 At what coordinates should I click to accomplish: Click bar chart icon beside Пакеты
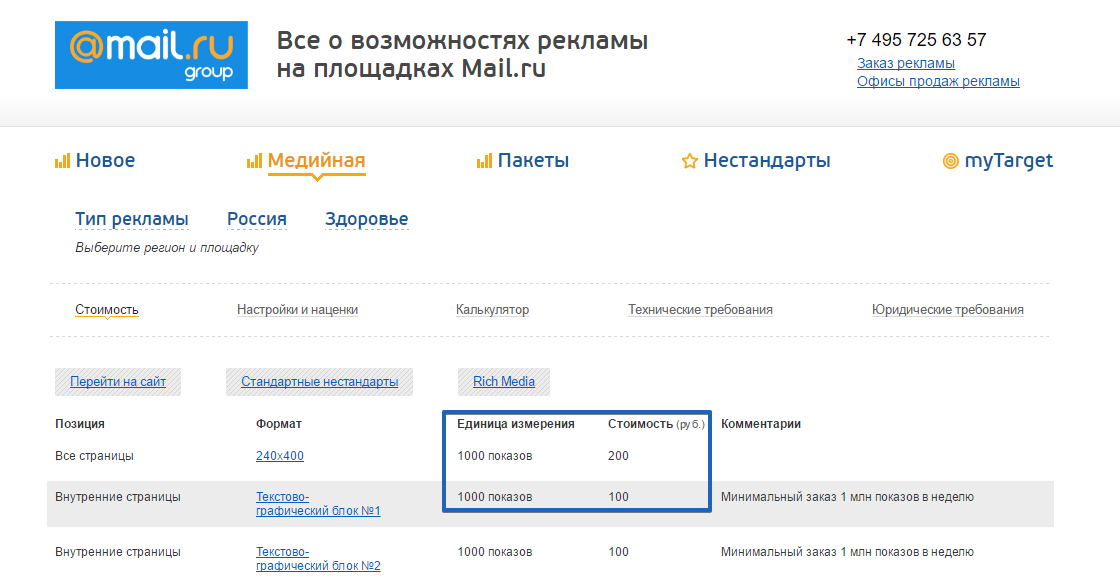484,161
